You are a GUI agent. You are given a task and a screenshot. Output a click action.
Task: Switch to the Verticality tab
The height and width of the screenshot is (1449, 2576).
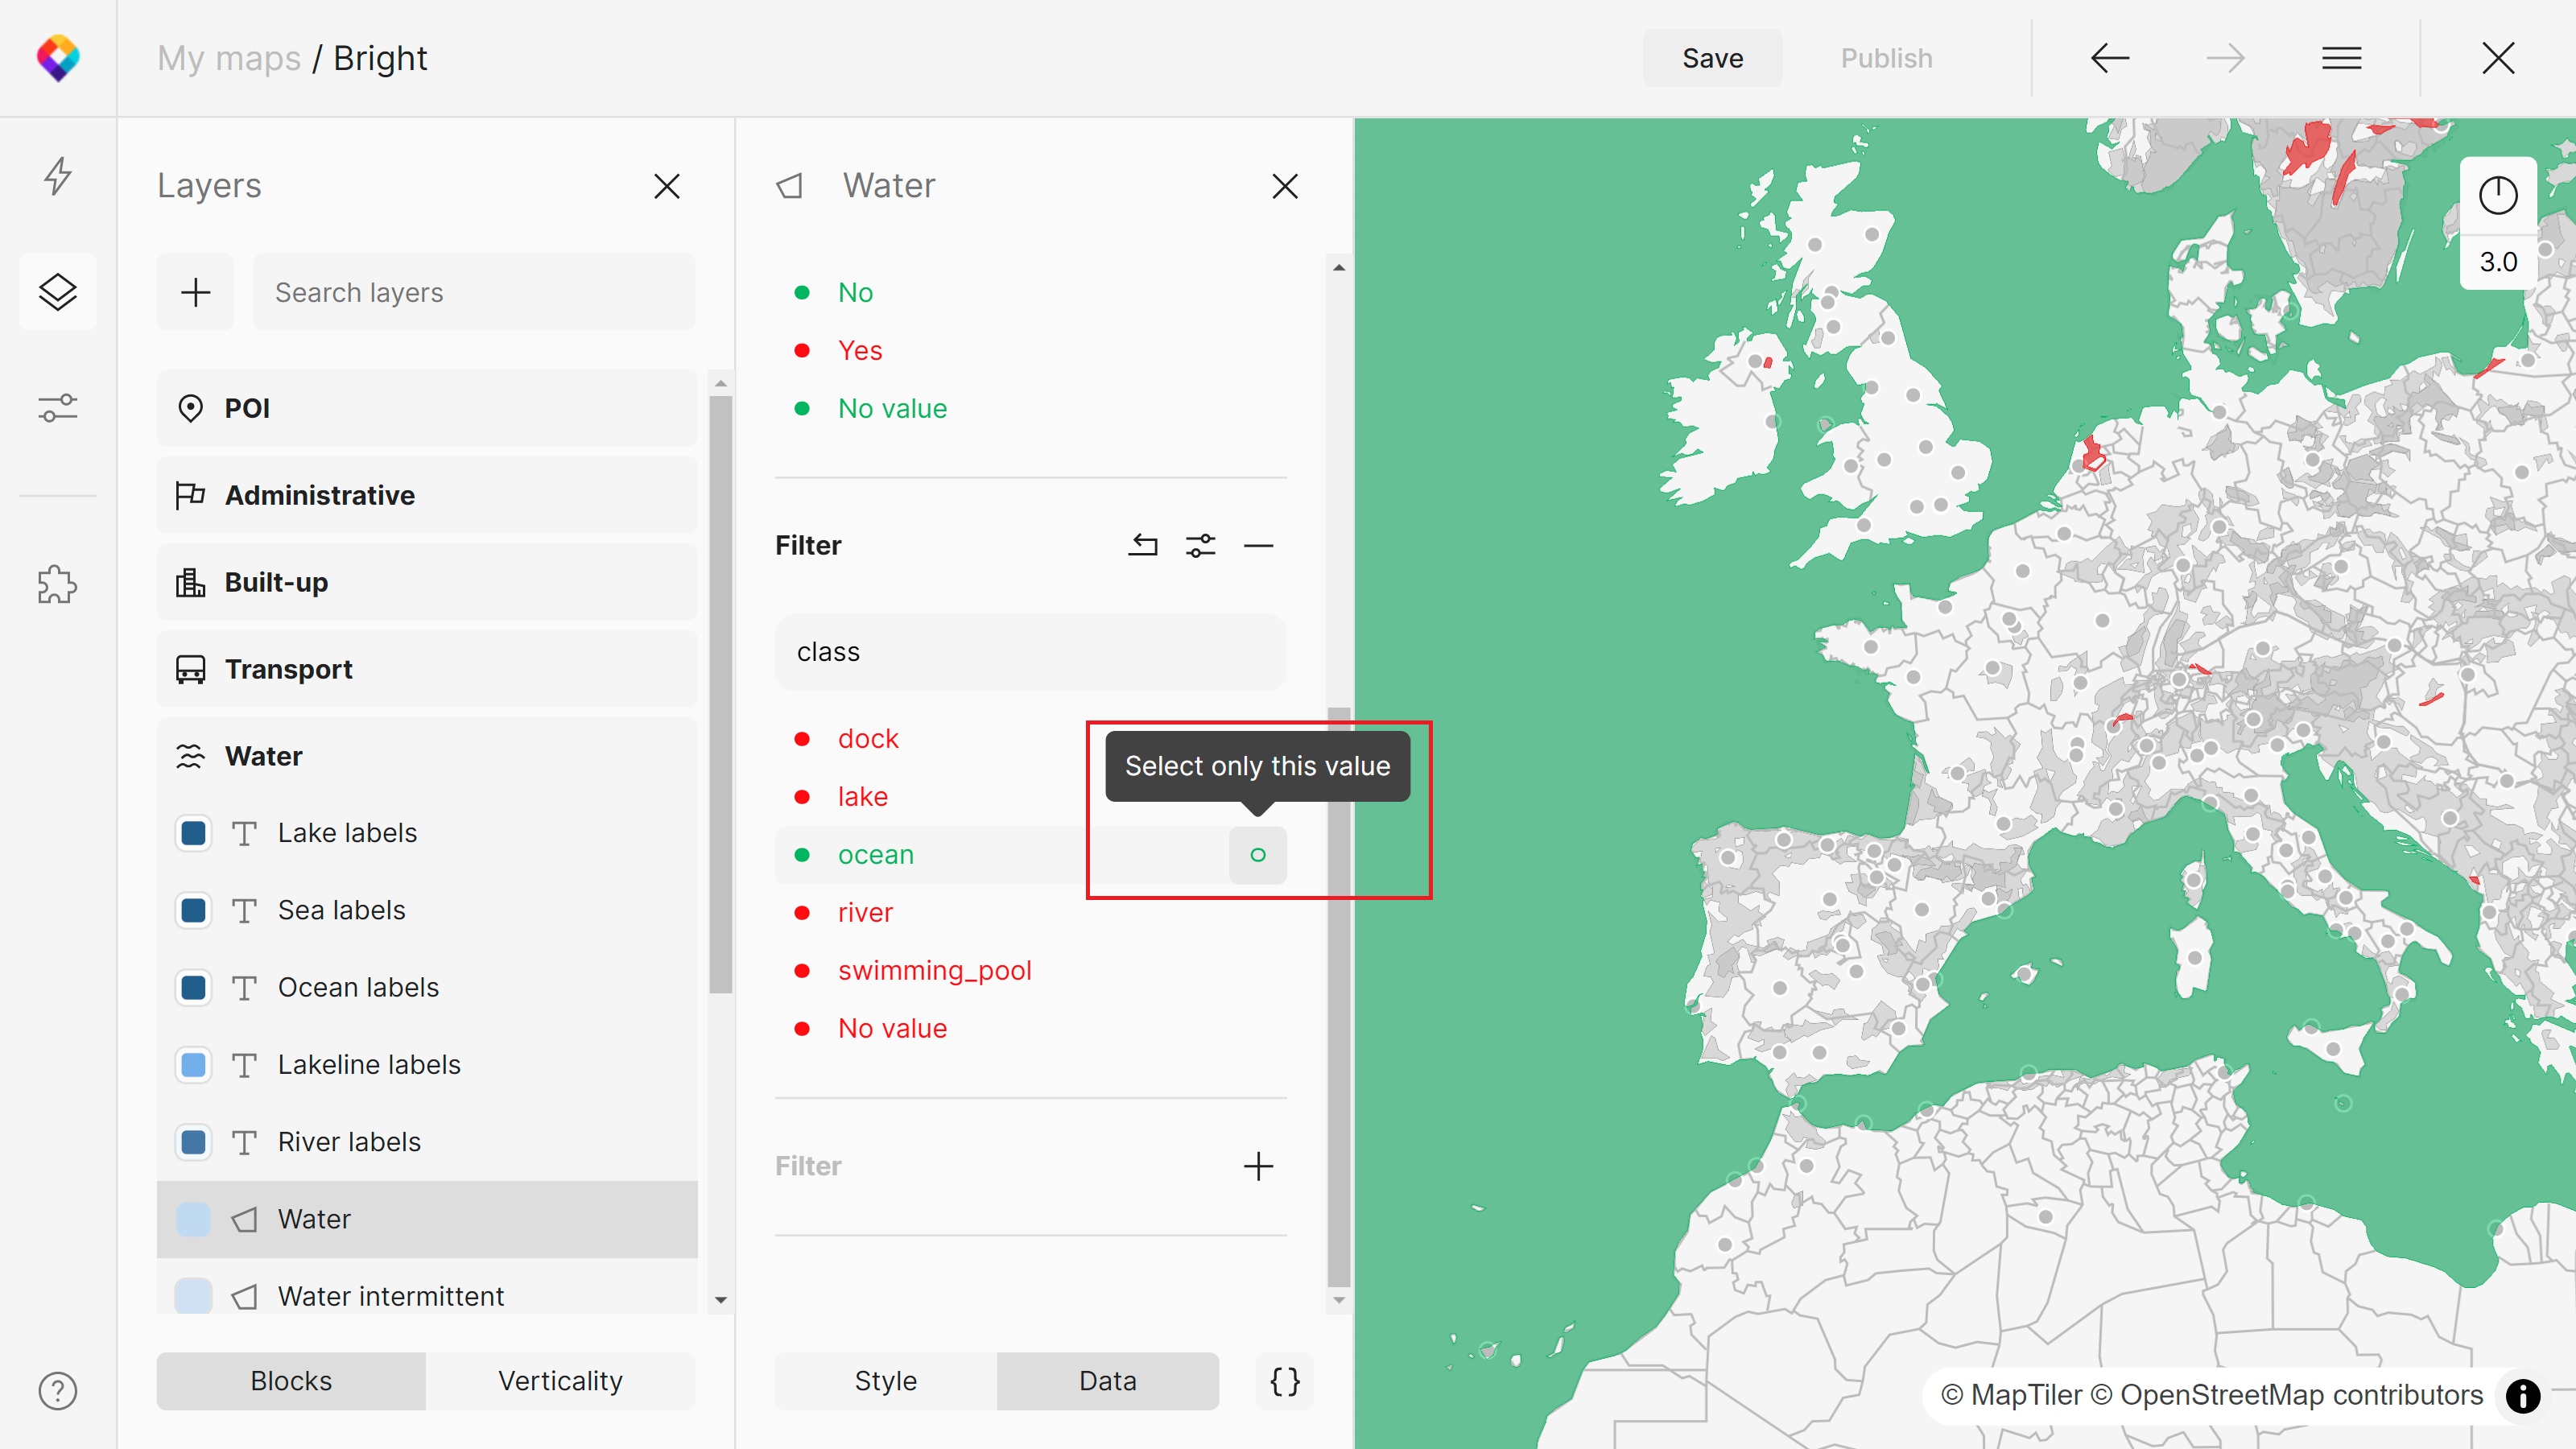[560, 1381]
